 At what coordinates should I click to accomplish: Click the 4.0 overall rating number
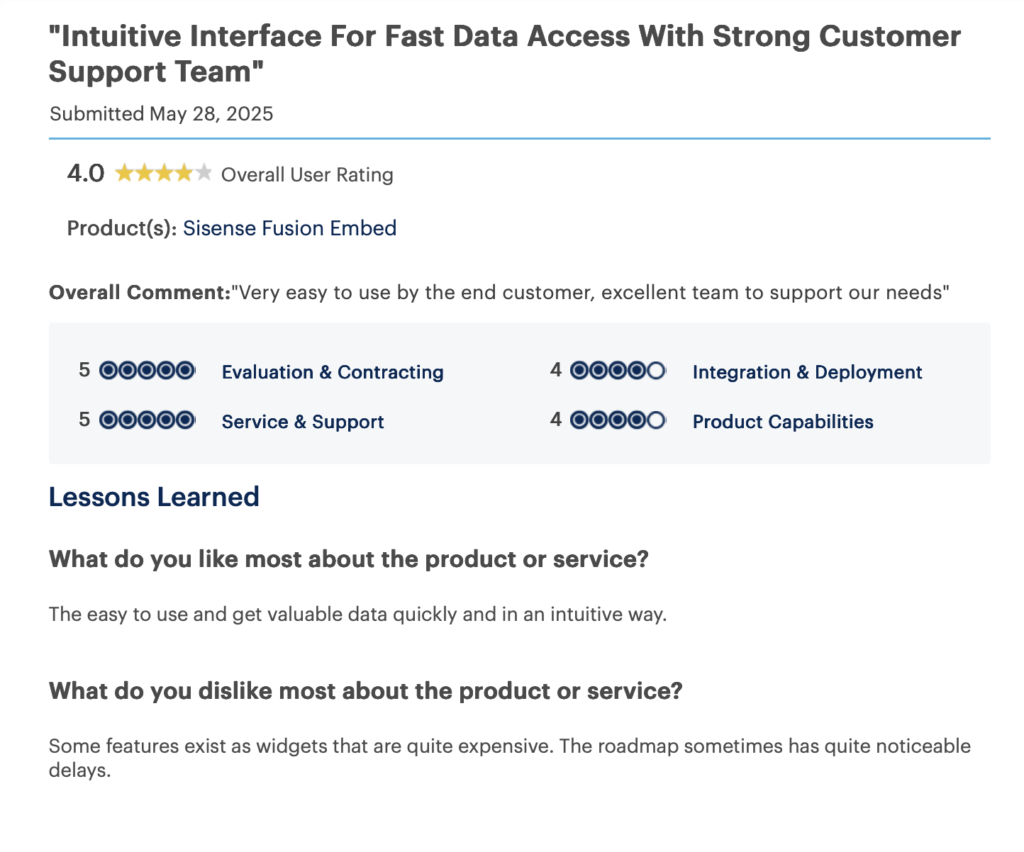pyautogui.click(x=85, y=174)
